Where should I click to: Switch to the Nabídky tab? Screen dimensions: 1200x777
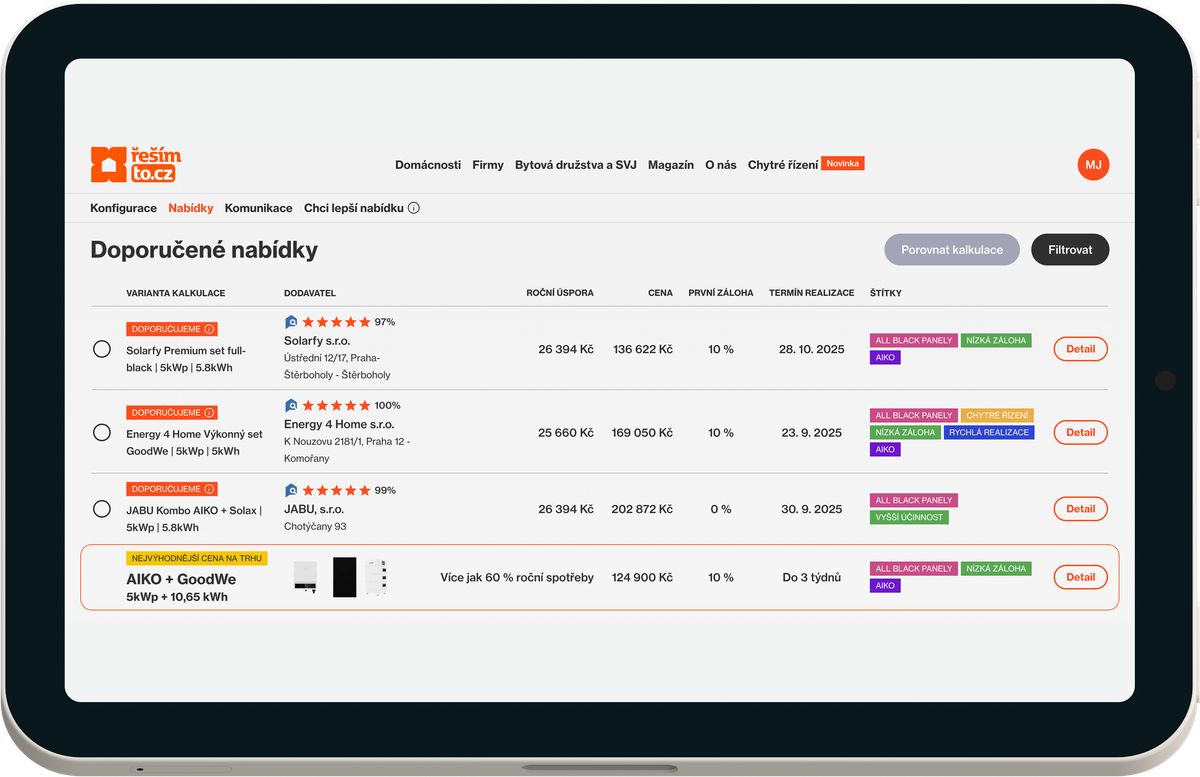191,208
